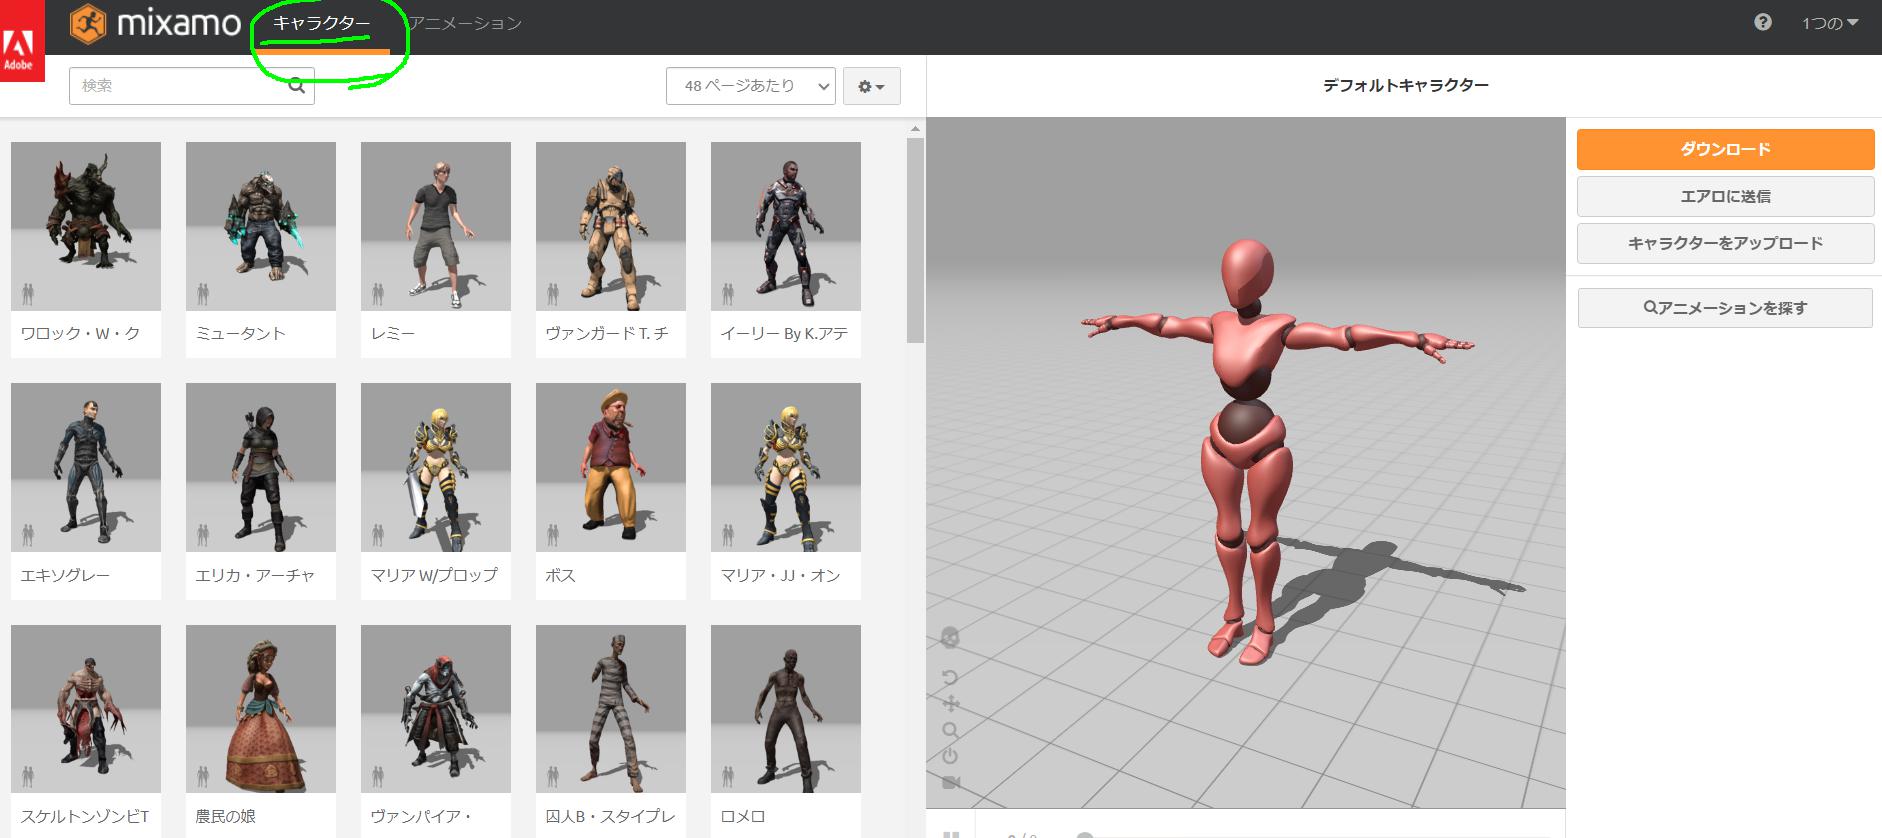
Task: Select the 囚人B・スタイプレ character thumbnail
Action: pos(611,709)
